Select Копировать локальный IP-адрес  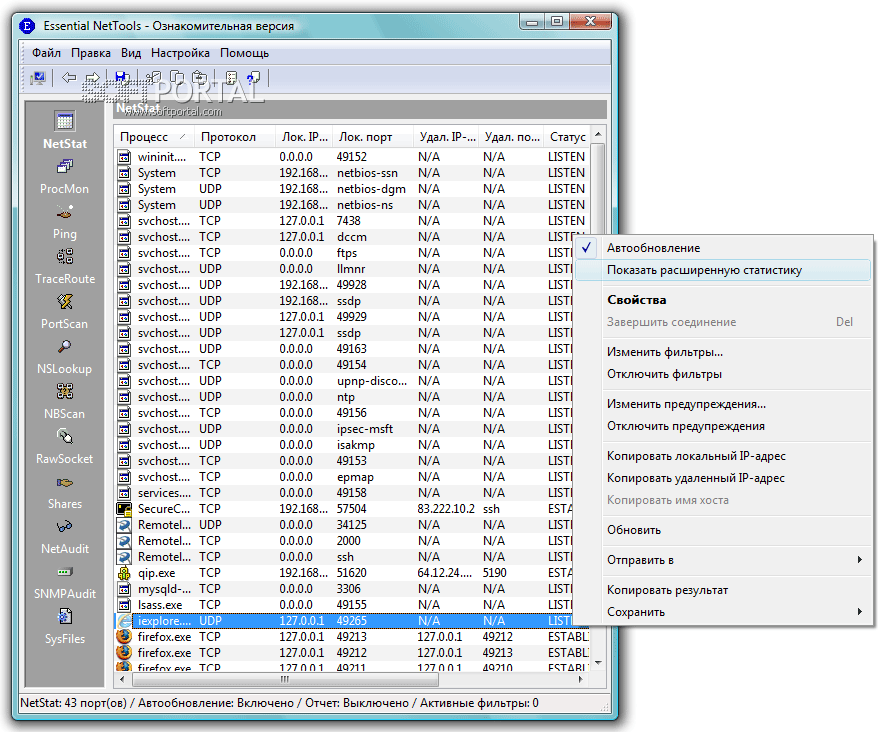[x=723, y=456]
